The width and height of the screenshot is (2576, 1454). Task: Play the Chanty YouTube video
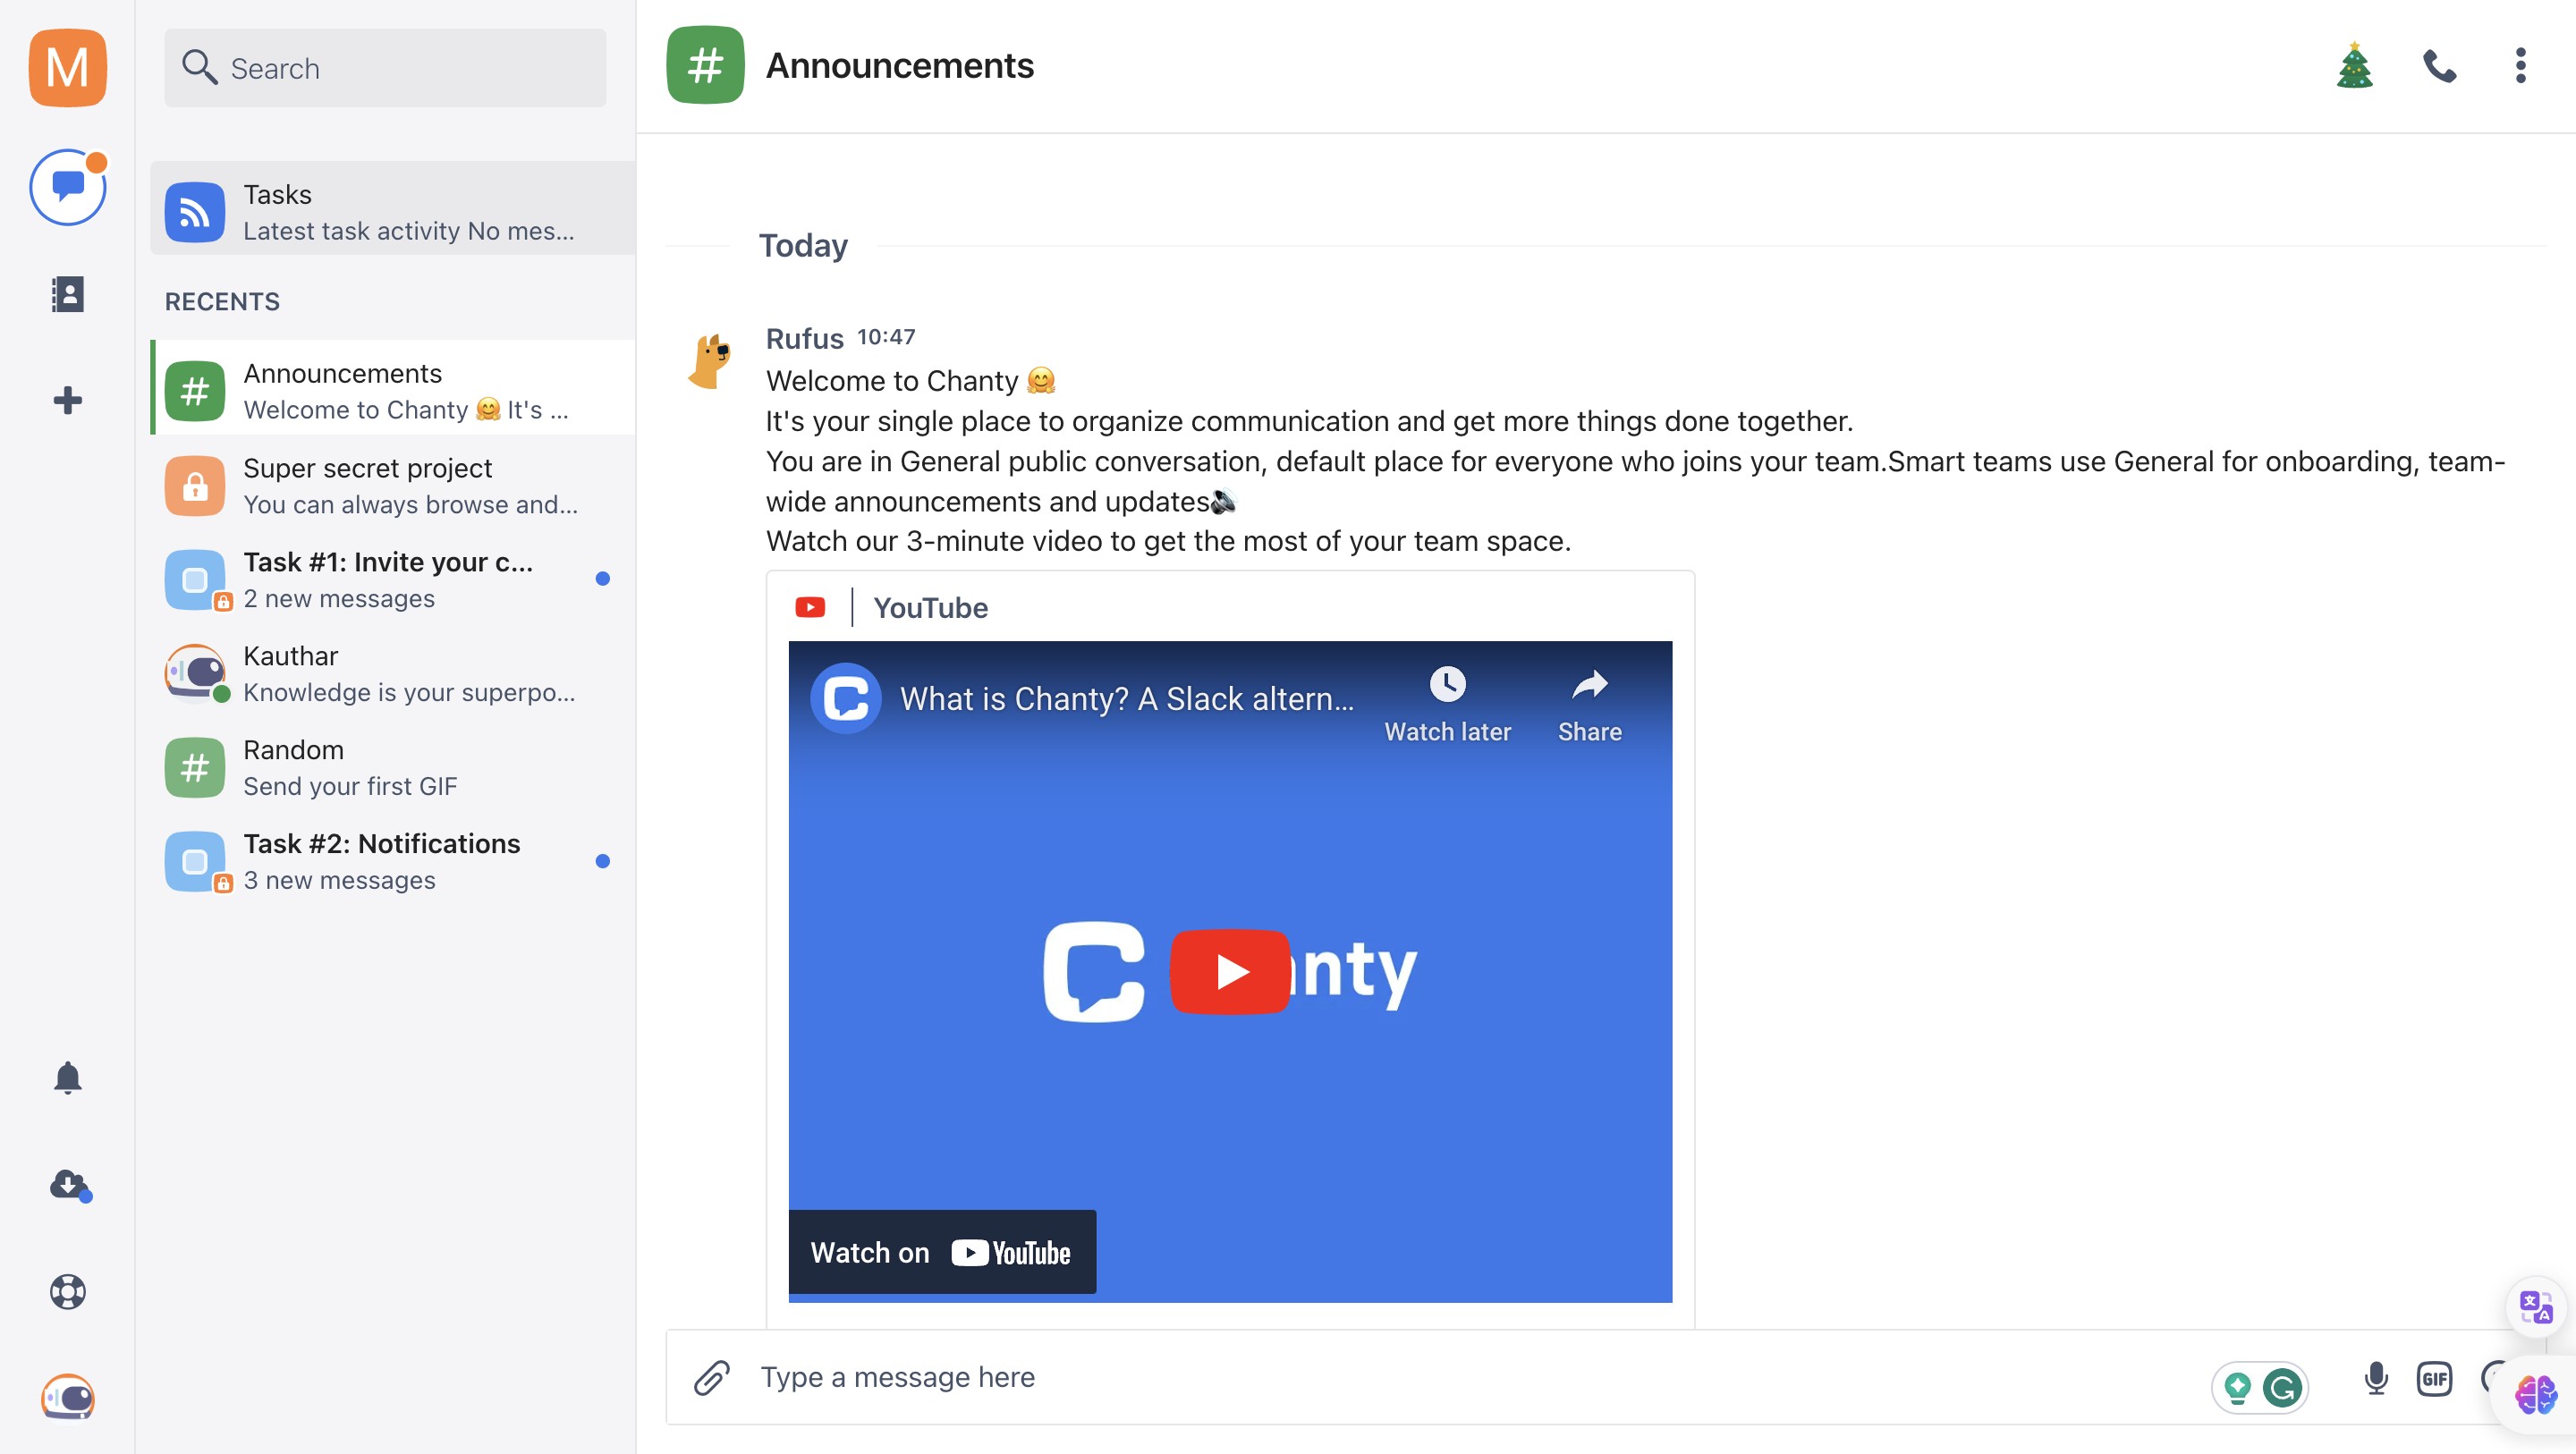1229,971
